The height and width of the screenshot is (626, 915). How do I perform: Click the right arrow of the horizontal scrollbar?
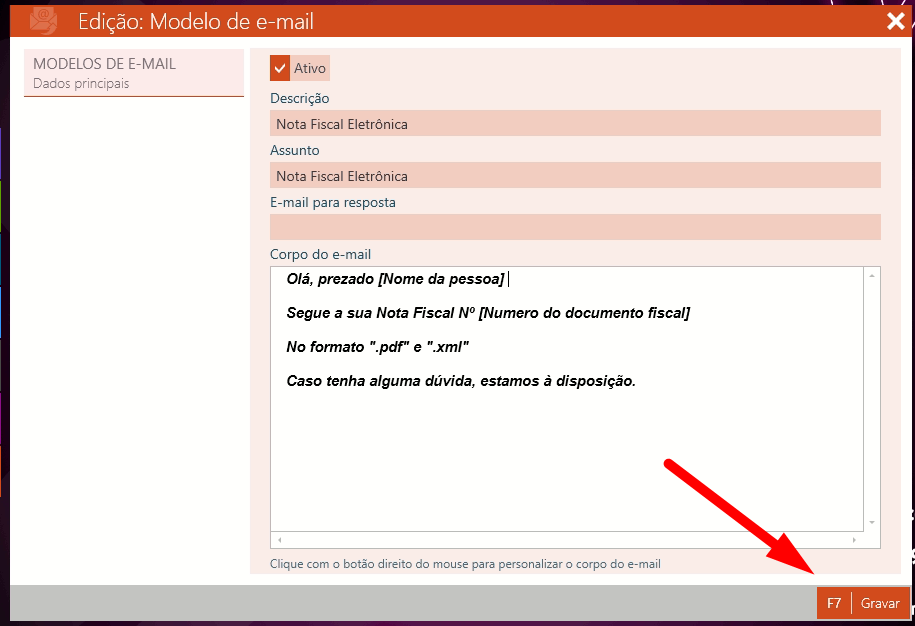click(854, 540)
